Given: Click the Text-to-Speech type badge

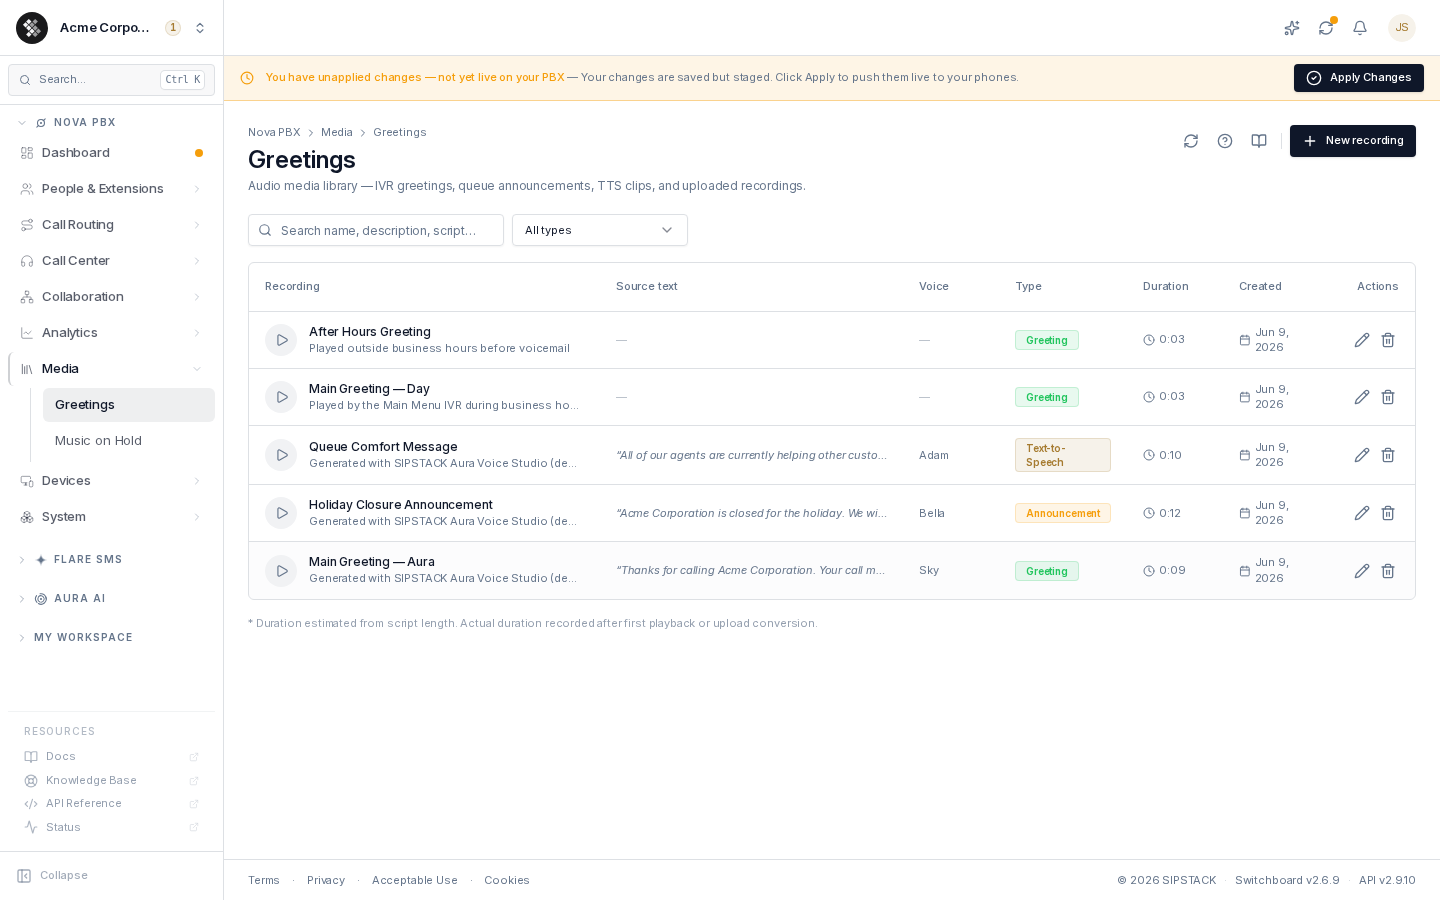Looking at the screenshot, I should click(1063, 455).
